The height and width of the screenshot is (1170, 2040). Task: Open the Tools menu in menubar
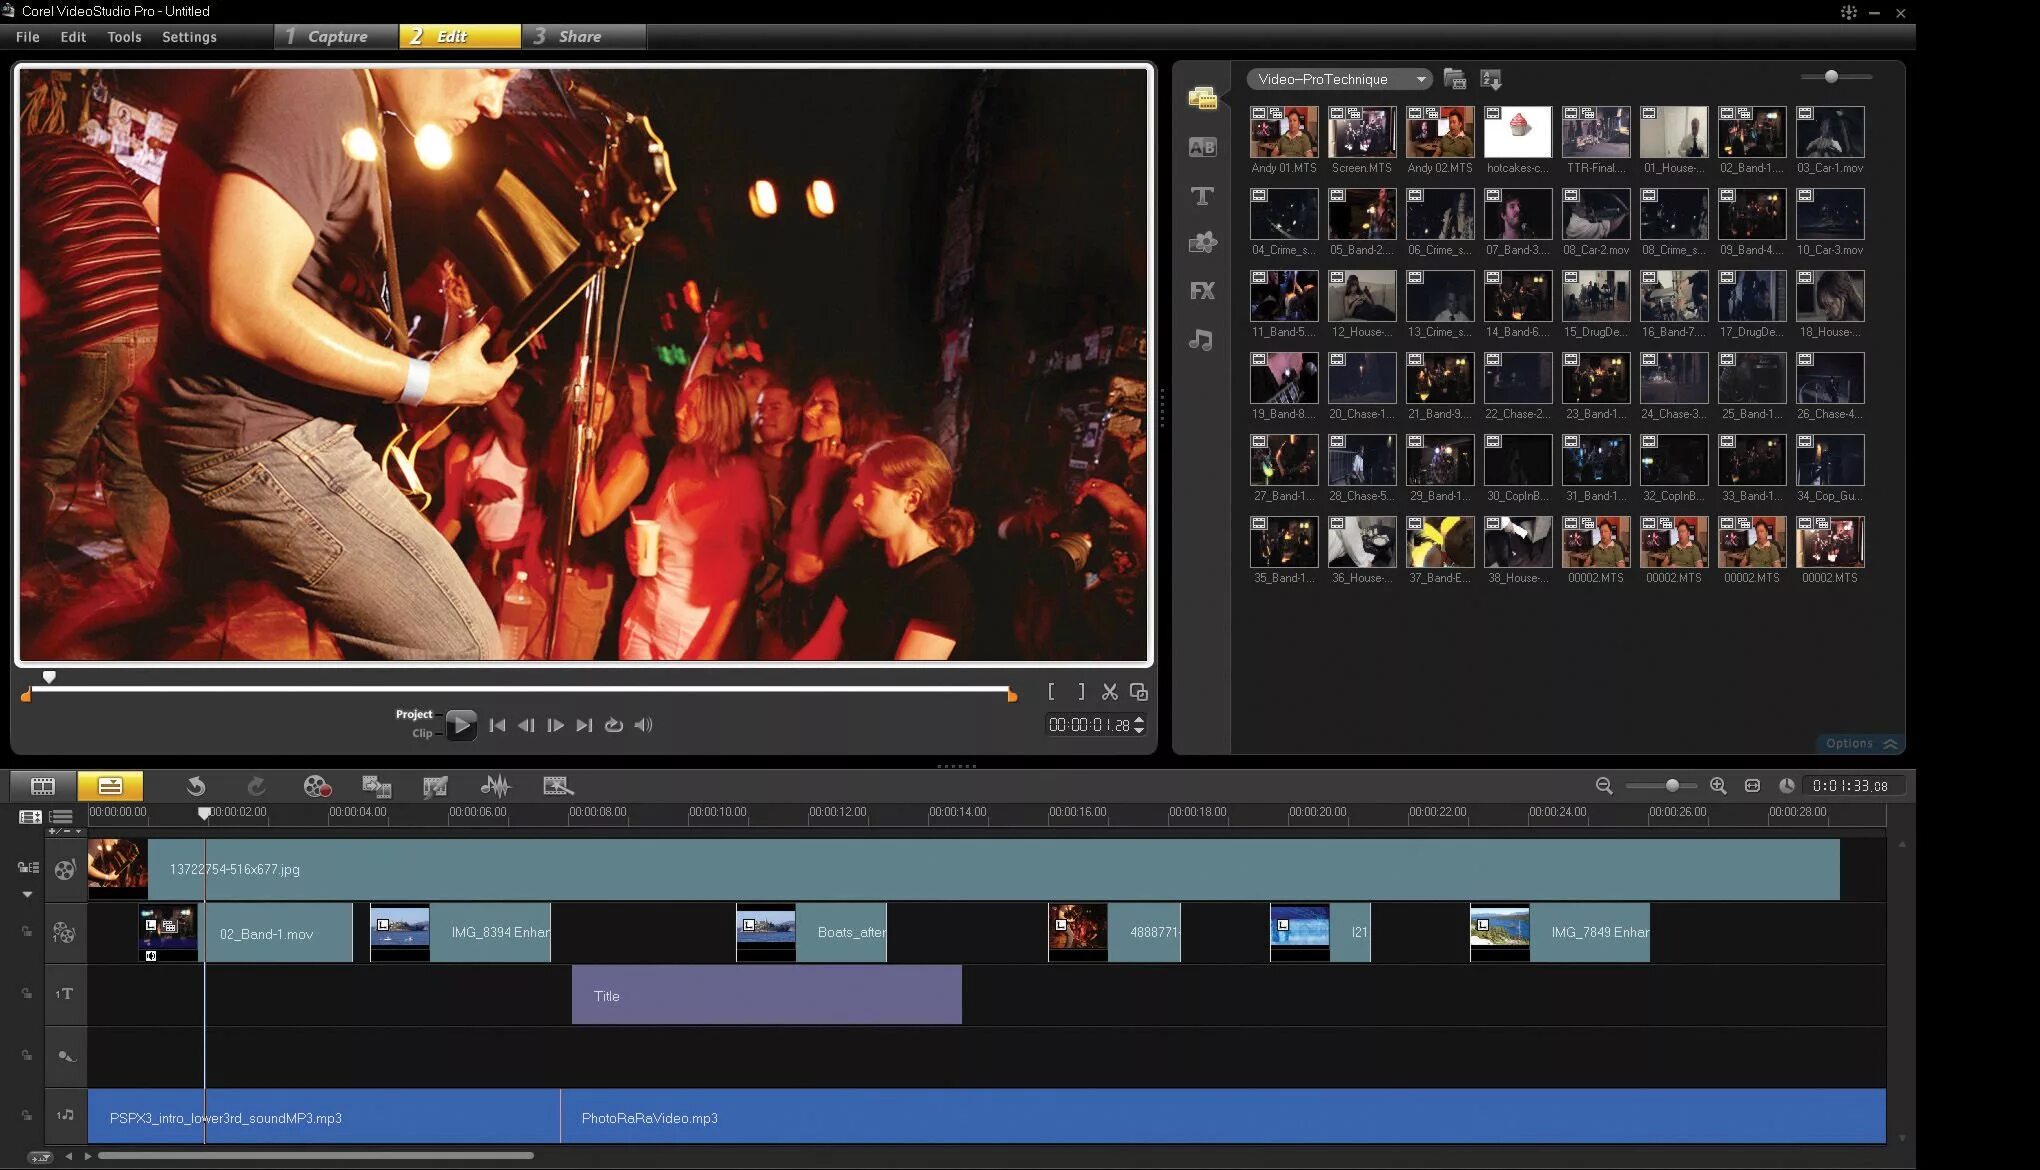coord(123,36)
